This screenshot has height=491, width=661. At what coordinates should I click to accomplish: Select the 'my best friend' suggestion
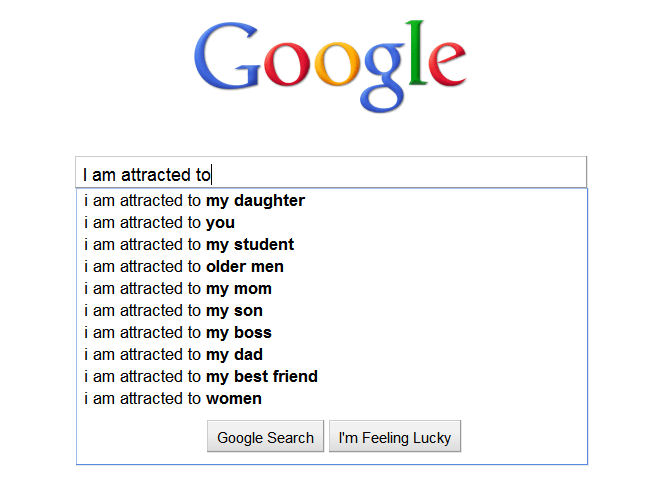pos(201,377)
